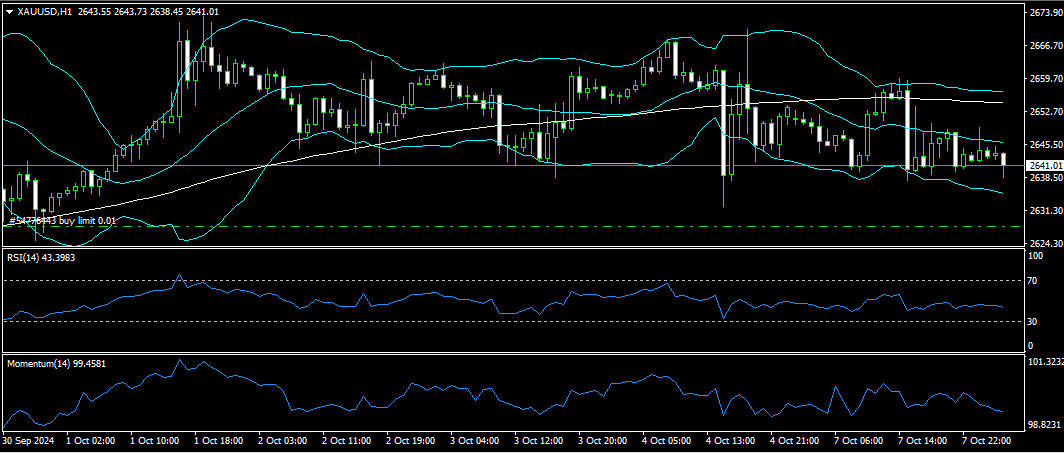This screenshot has height=453, width=1064.
Task: Click the RSI 30 level scale label
Action: click(1035, 321)
